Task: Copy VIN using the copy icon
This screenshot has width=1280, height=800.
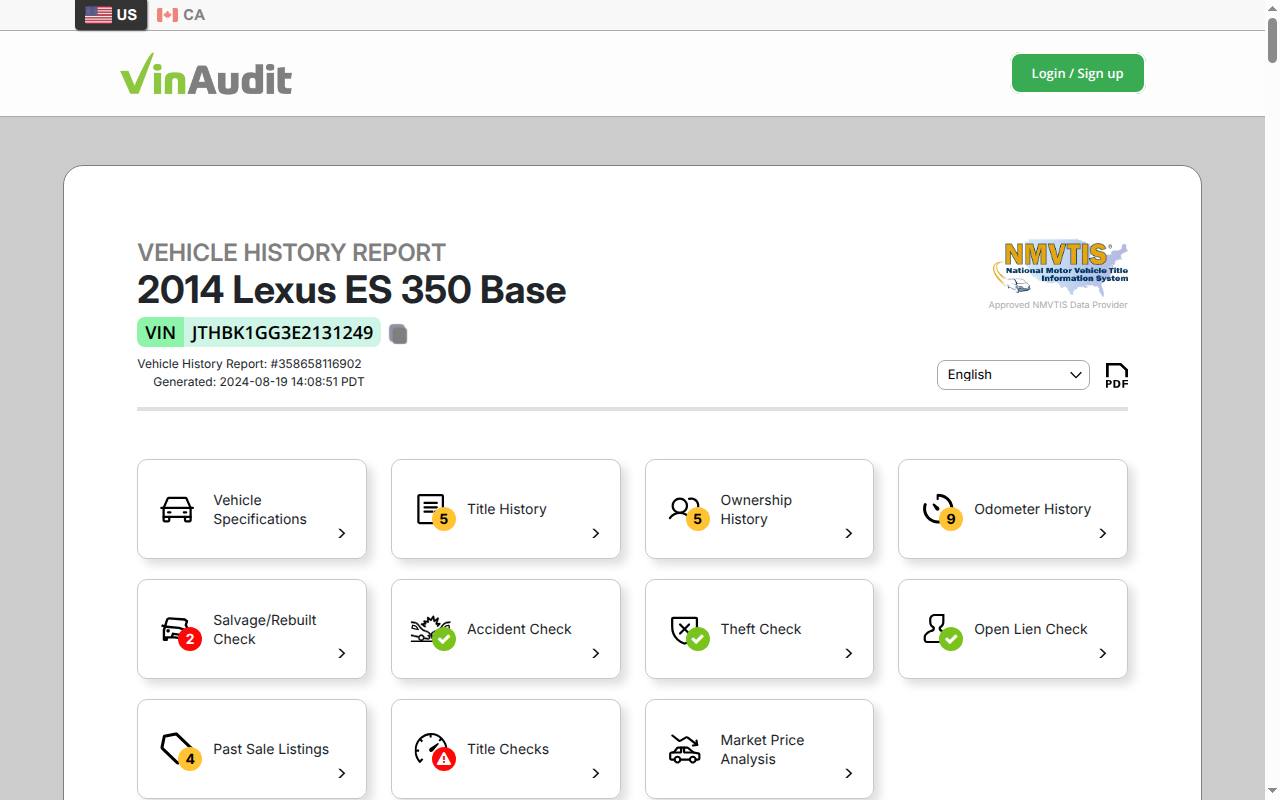Action: tap(398, 334)
